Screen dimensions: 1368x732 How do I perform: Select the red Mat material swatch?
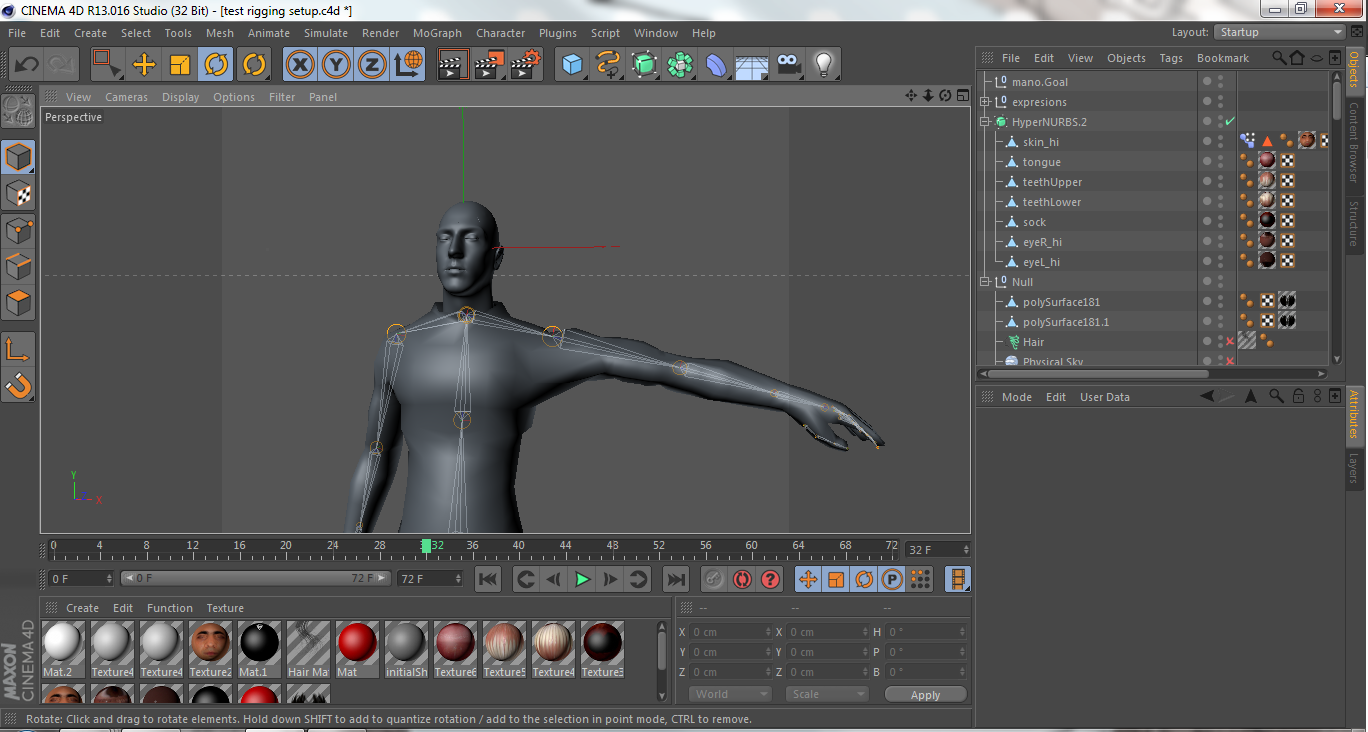[355, 641]
